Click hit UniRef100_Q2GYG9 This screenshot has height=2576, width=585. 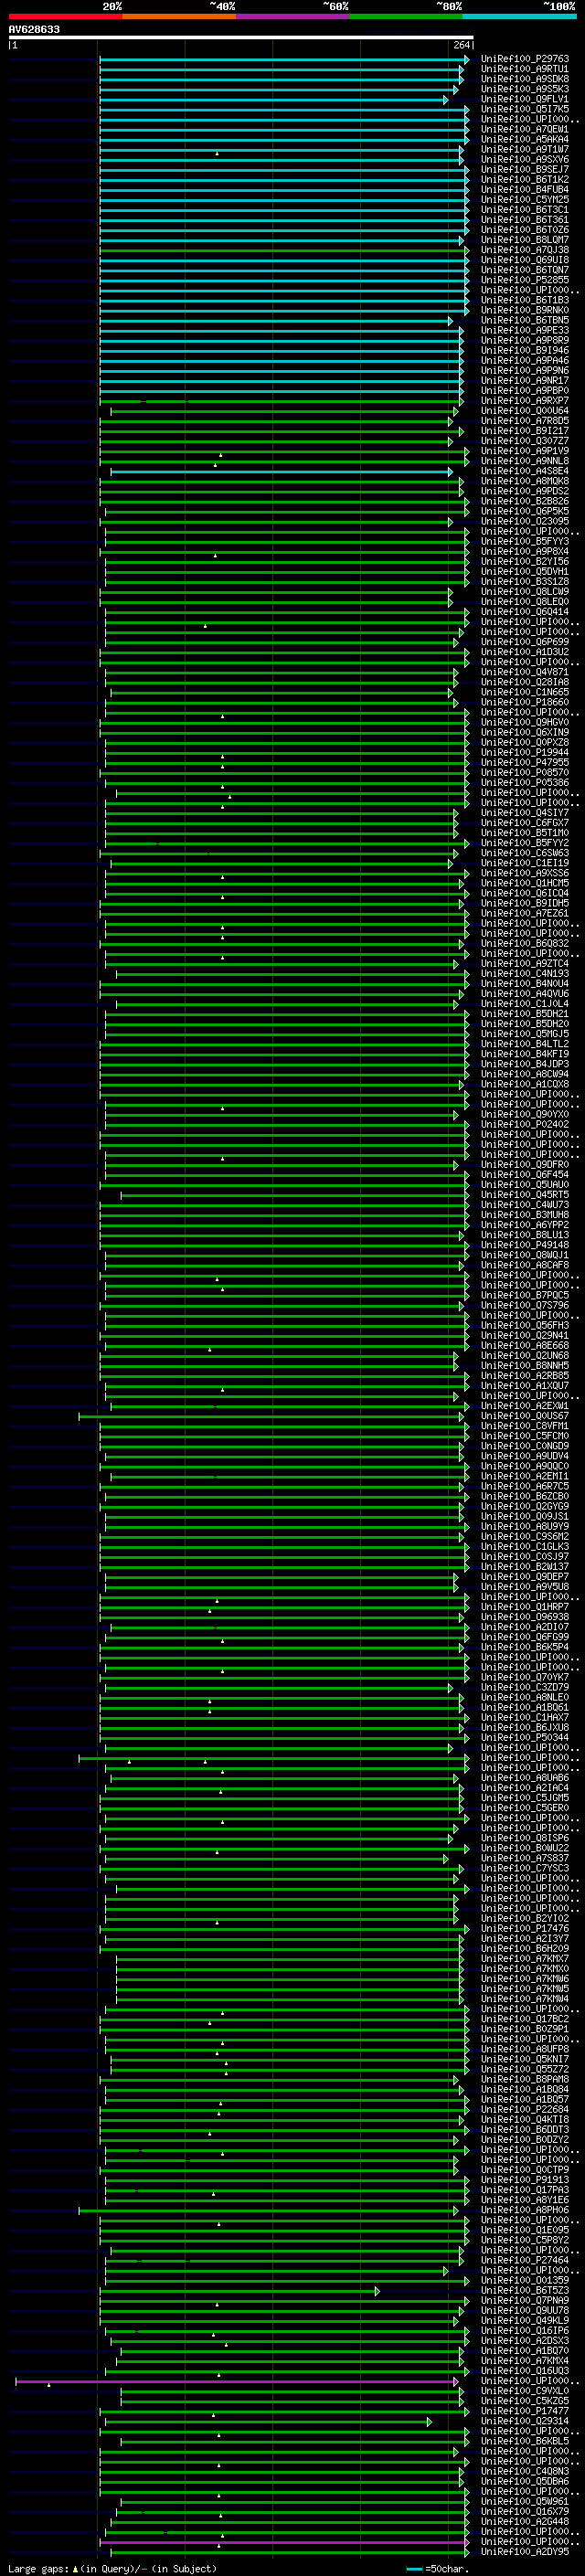click(x=525, y=1506)
